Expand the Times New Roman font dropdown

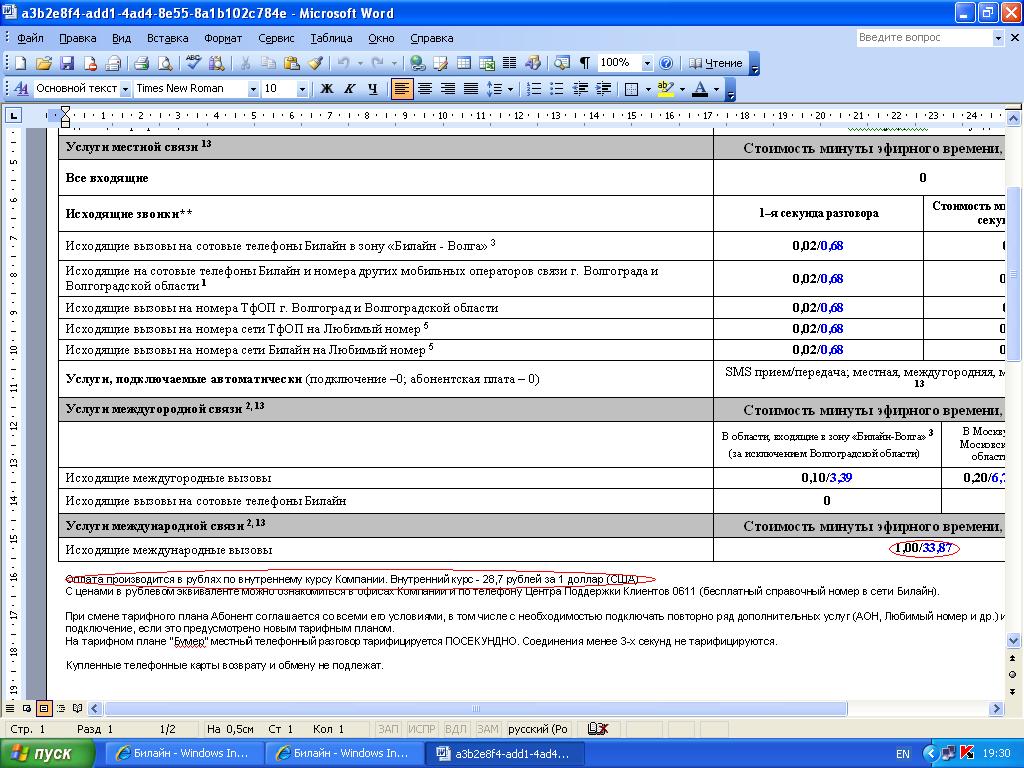(x=252, y=89)
